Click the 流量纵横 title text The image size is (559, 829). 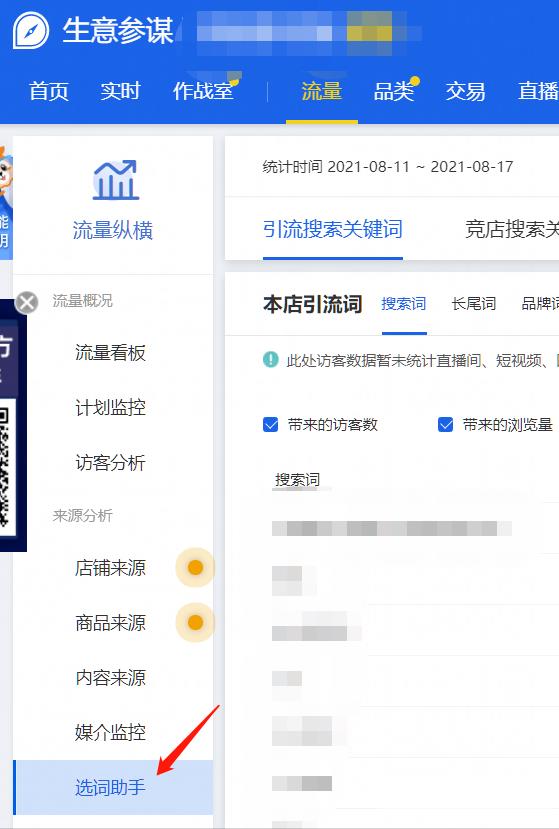coord(113,231)
